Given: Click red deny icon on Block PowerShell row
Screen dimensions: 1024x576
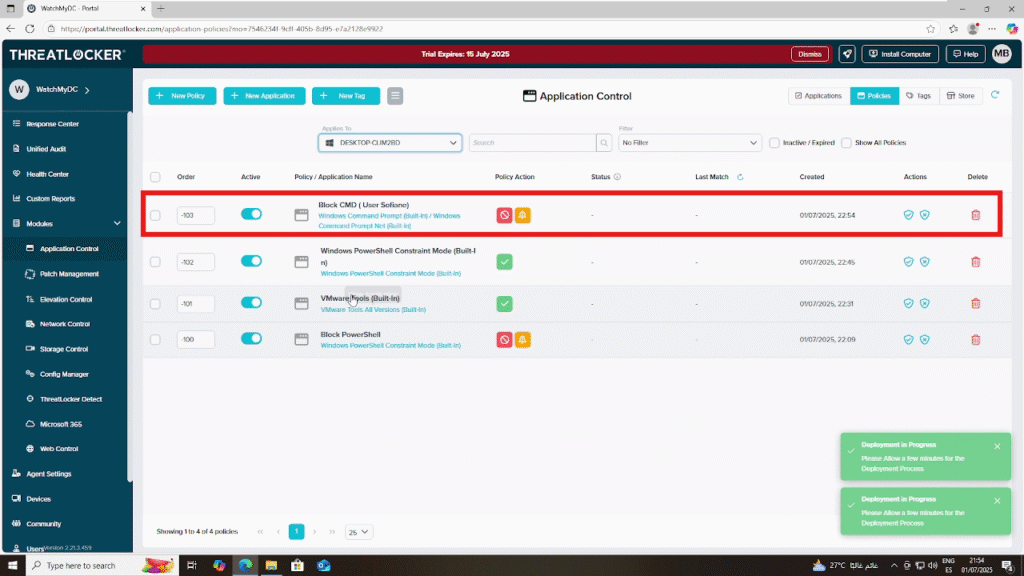Looking at the screenshot, I should click(x=504, y=340).
